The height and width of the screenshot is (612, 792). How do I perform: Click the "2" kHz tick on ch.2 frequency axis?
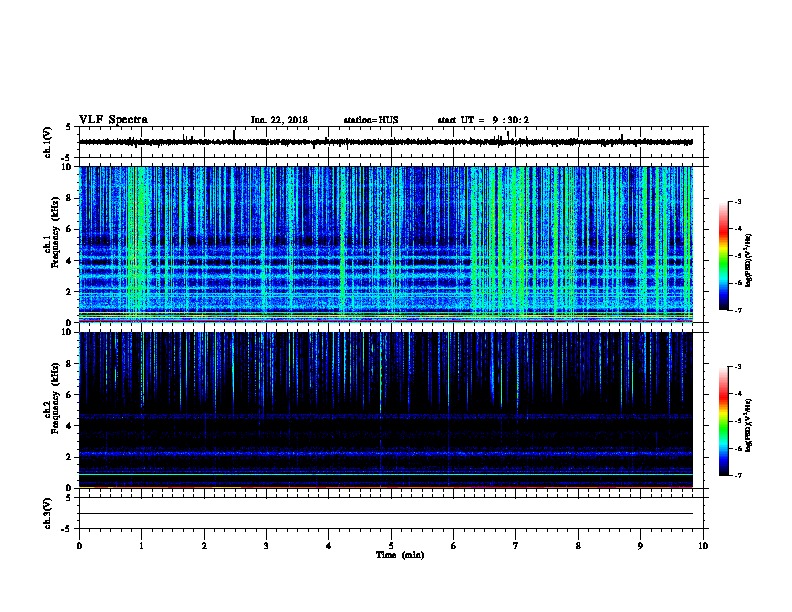point(70,457)
